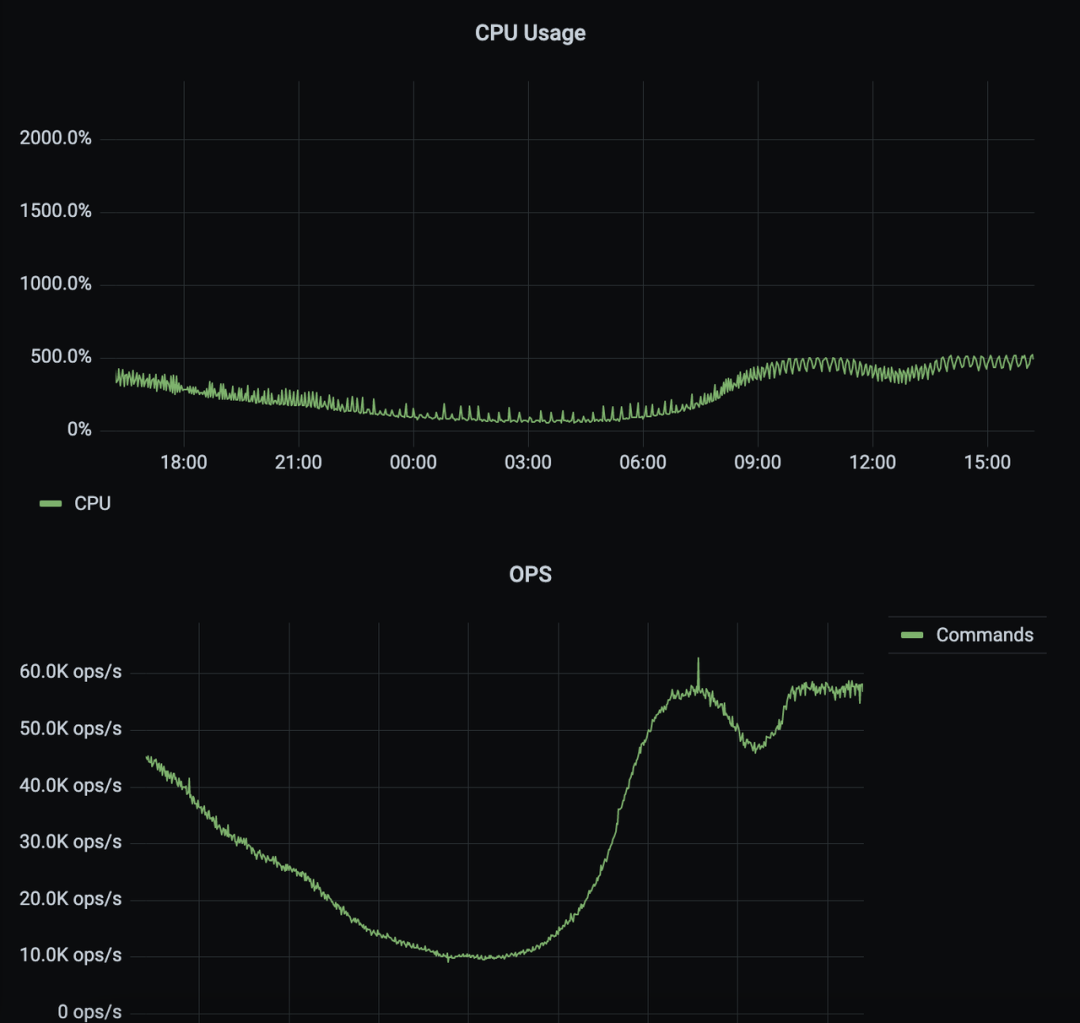
Task: Click the 1500.0% axis label
Action: pos(56,211)
